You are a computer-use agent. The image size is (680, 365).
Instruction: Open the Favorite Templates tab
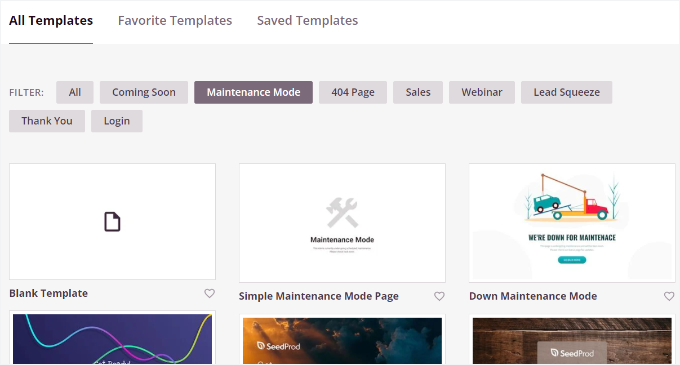(175, 21)
